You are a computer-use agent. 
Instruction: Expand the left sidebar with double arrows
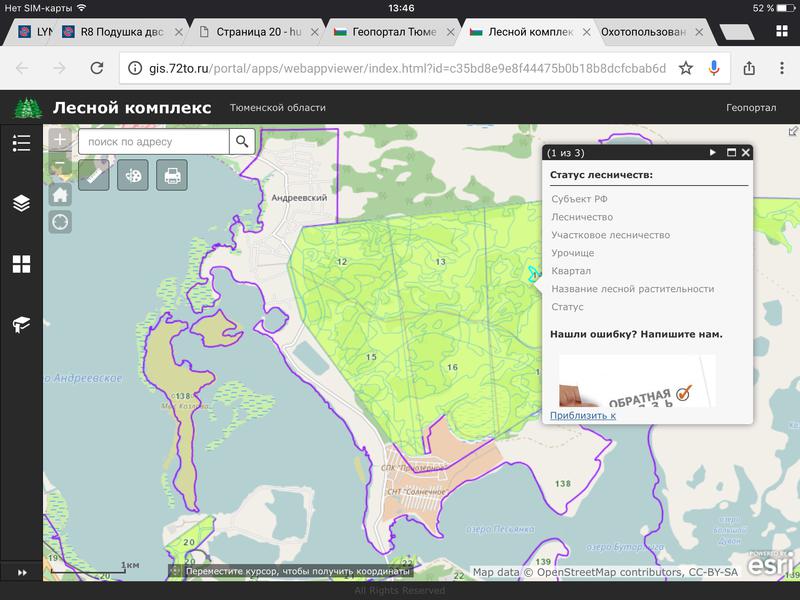[x=21, y=571]
